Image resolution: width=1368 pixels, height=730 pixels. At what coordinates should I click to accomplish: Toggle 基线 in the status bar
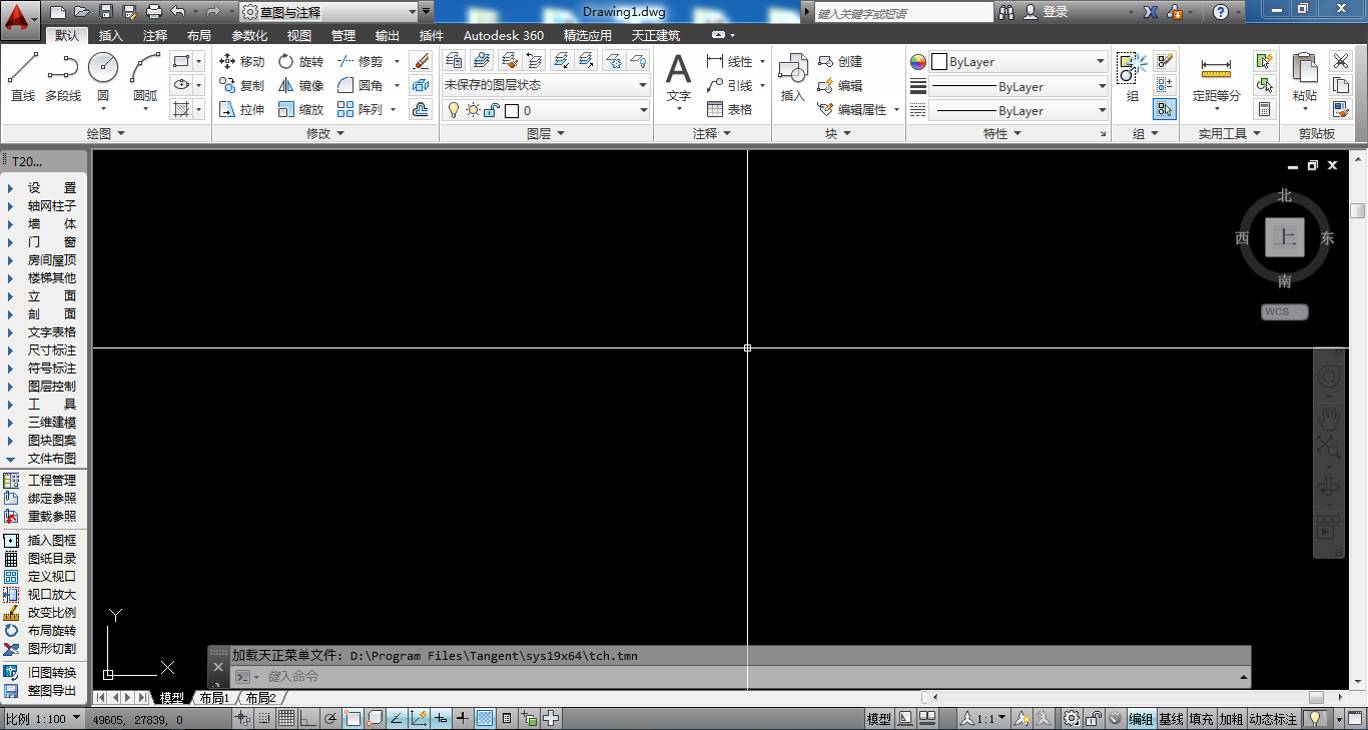click(x=1171, y=719)
